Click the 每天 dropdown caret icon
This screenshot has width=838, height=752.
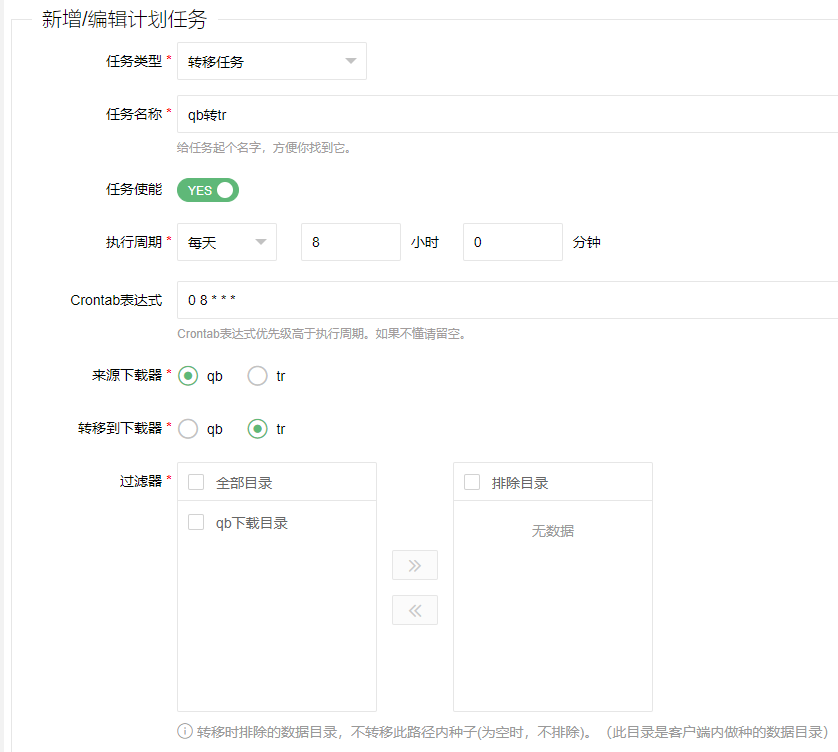[261, 242]
